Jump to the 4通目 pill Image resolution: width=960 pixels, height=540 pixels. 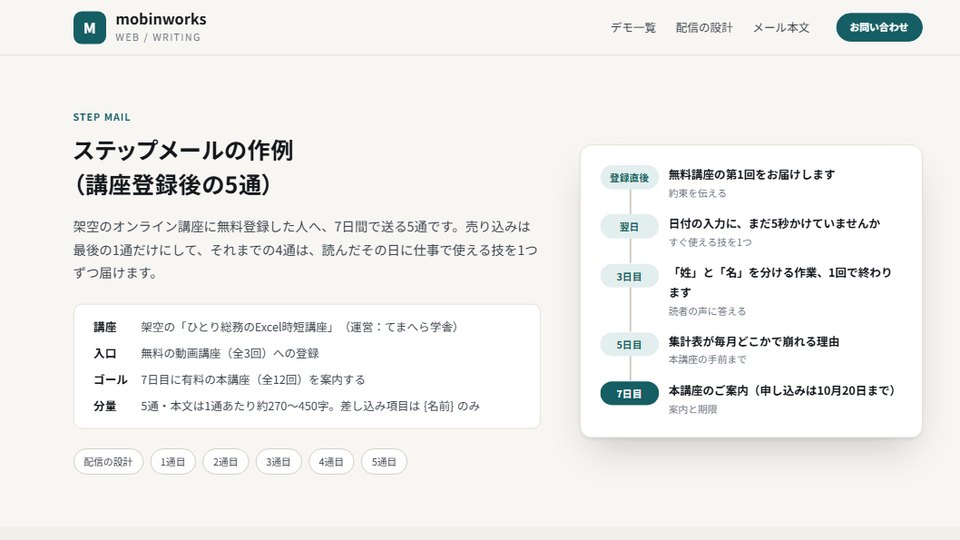tap(331, 462)
